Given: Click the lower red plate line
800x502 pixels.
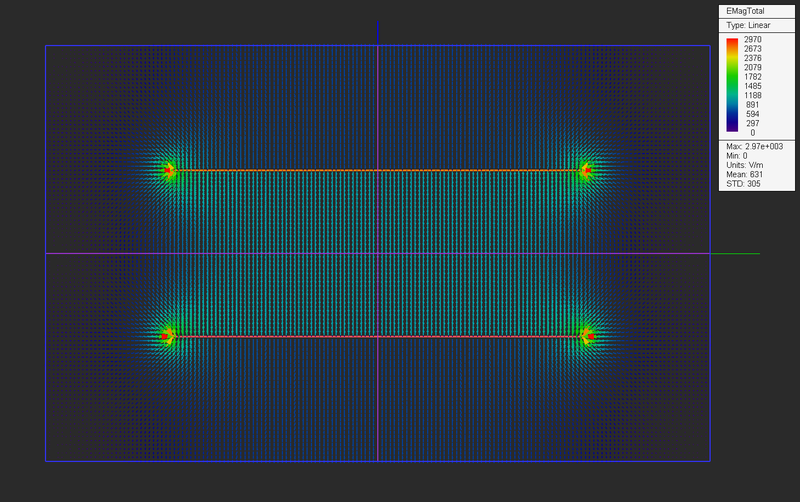Looking at the screenshot, I should pos(378,336).
